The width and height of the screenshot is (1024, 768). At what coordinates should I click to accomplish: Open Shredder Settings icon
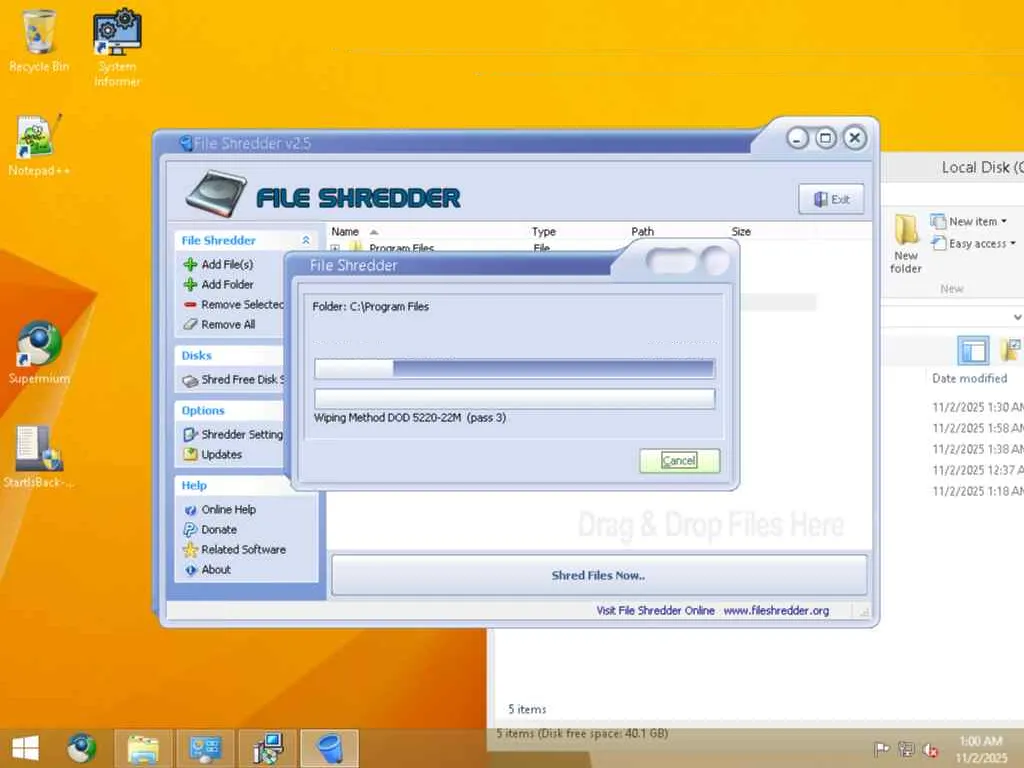tap(191, 434)
